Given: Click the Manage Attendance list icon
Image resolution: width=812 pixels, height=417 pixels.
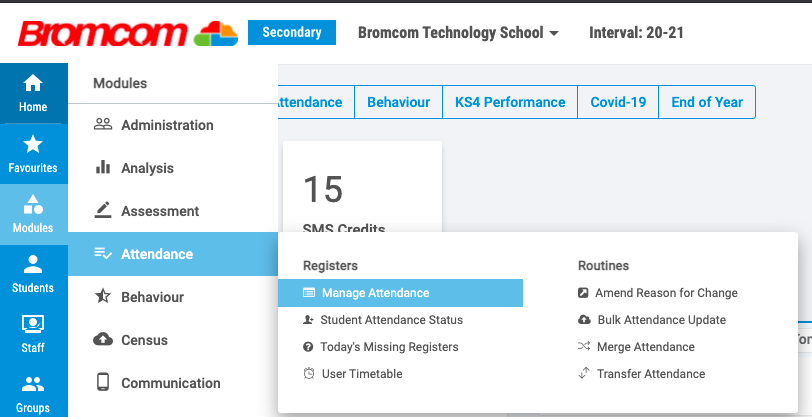Looking at the screenshot, I should click(x=309, y=293).
